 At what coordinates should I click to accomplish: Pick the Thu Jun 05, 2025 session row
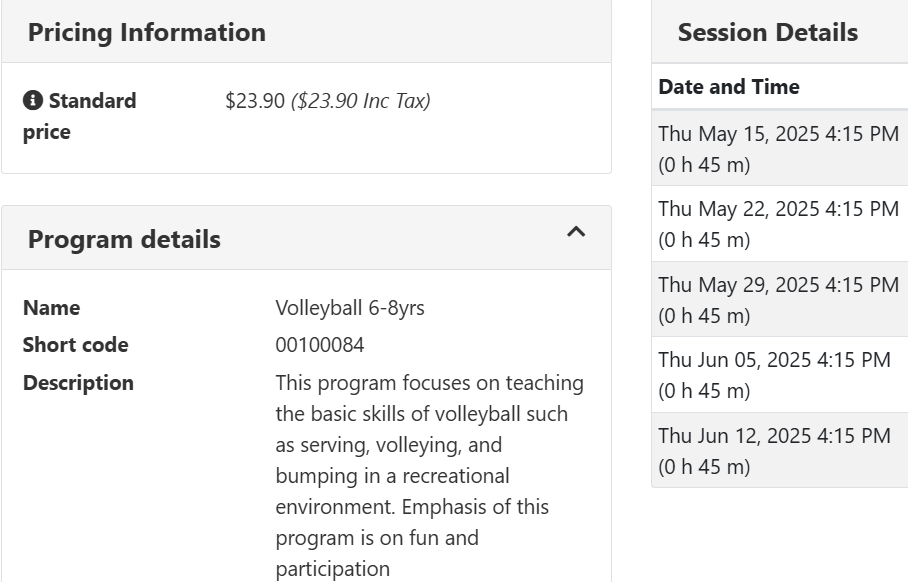[774, 375]
